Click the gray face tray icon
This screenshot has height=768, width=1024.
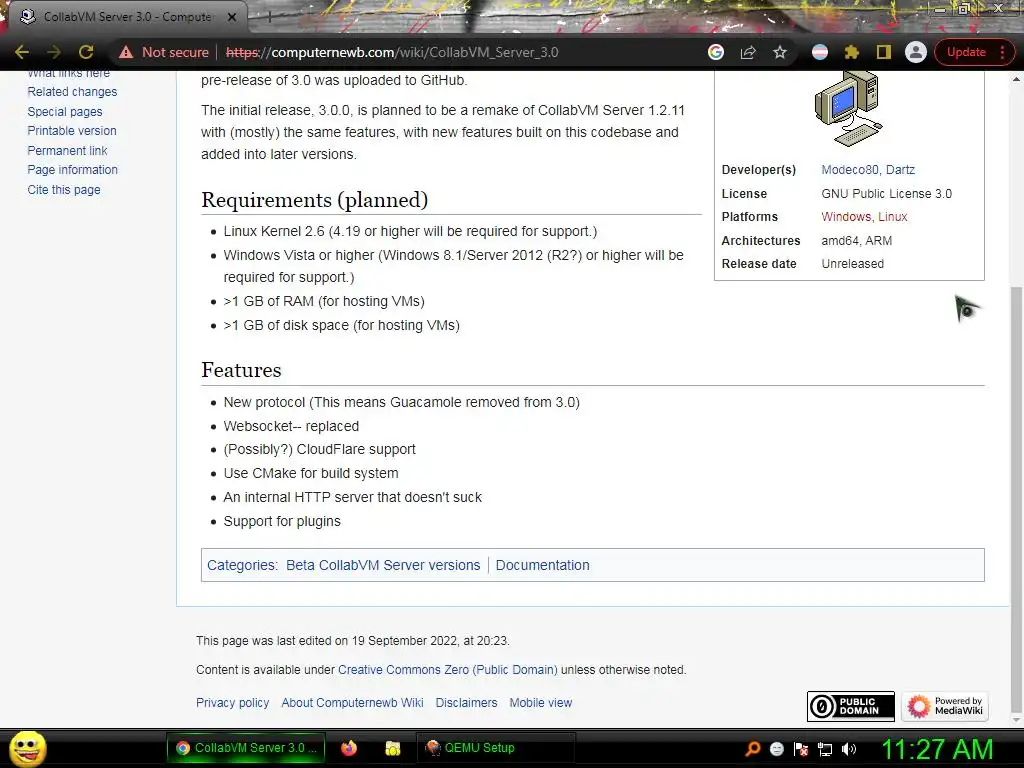click(776, 749)
